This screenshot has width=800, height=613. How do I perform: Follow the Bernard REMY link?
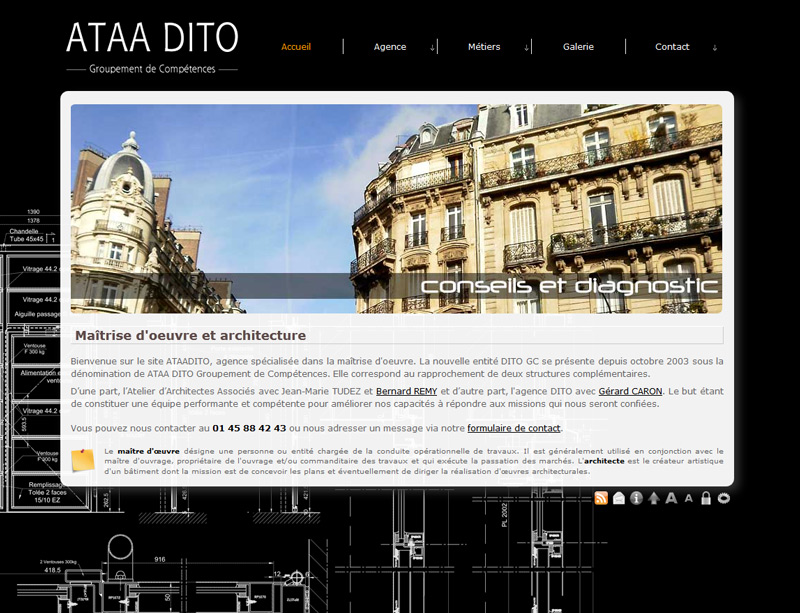pyautogui.click(x=407, y=391)
